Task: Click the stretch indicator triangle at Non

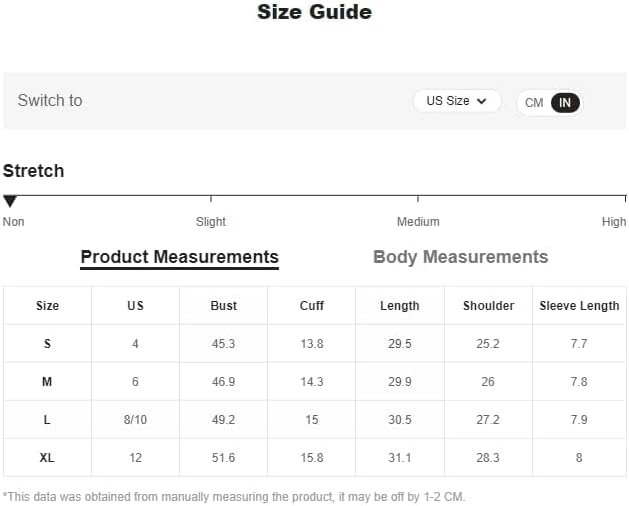Action: [10, 201]
